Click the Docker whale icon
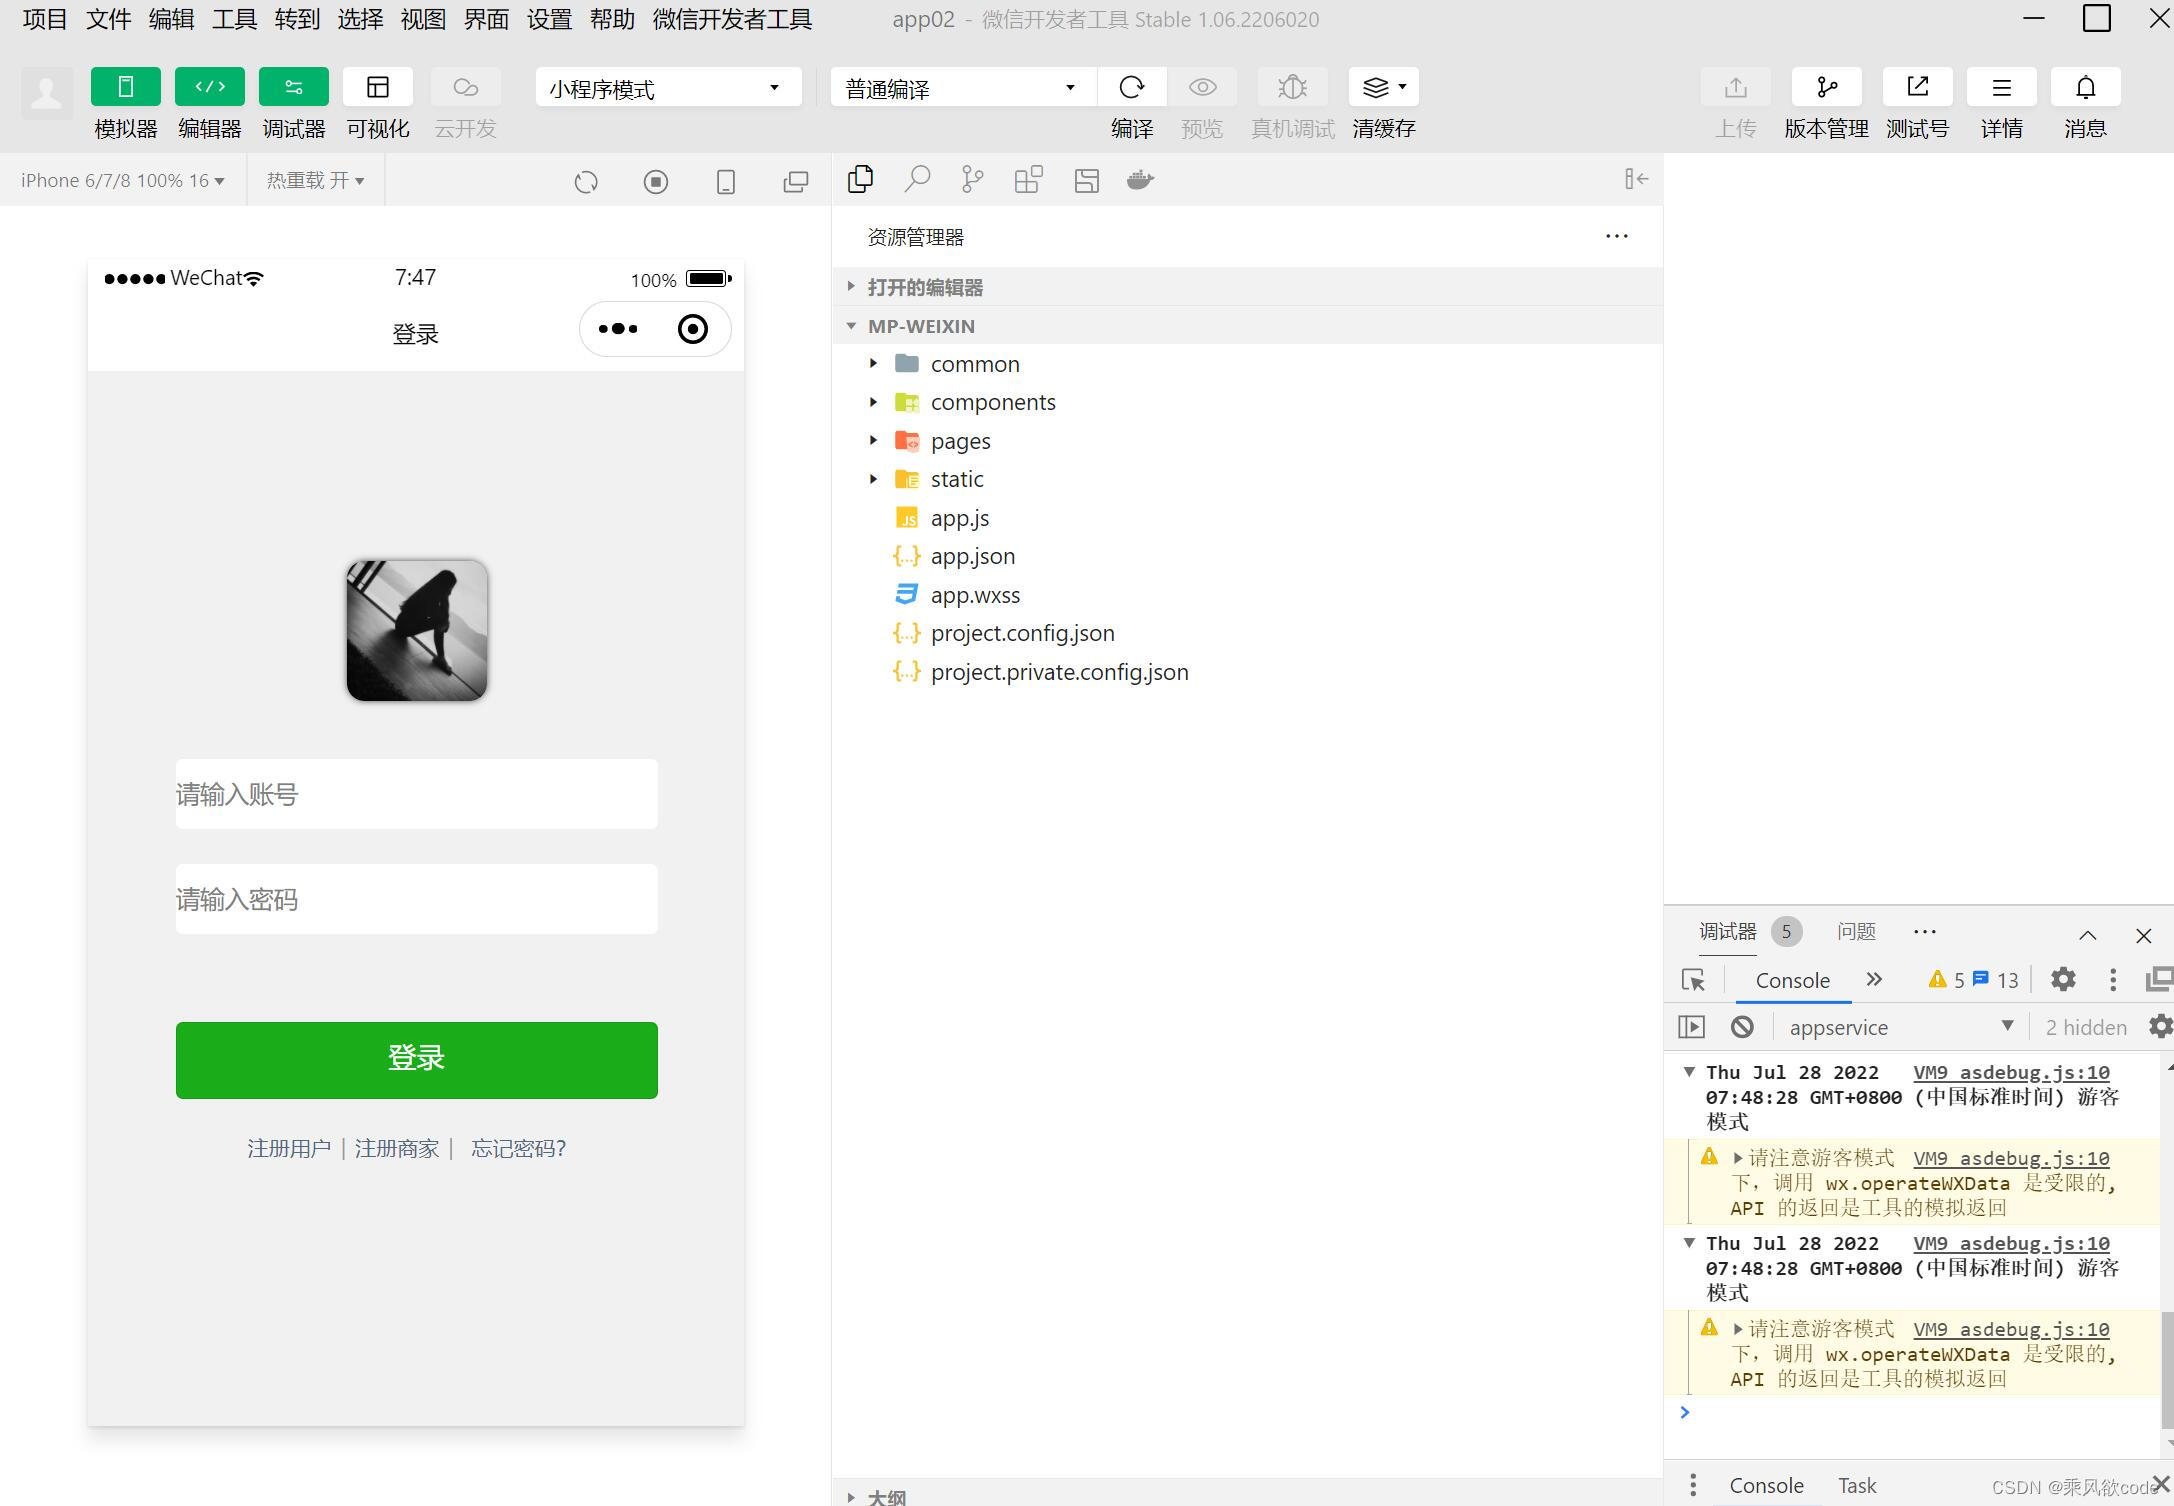 click(1140, 180)
